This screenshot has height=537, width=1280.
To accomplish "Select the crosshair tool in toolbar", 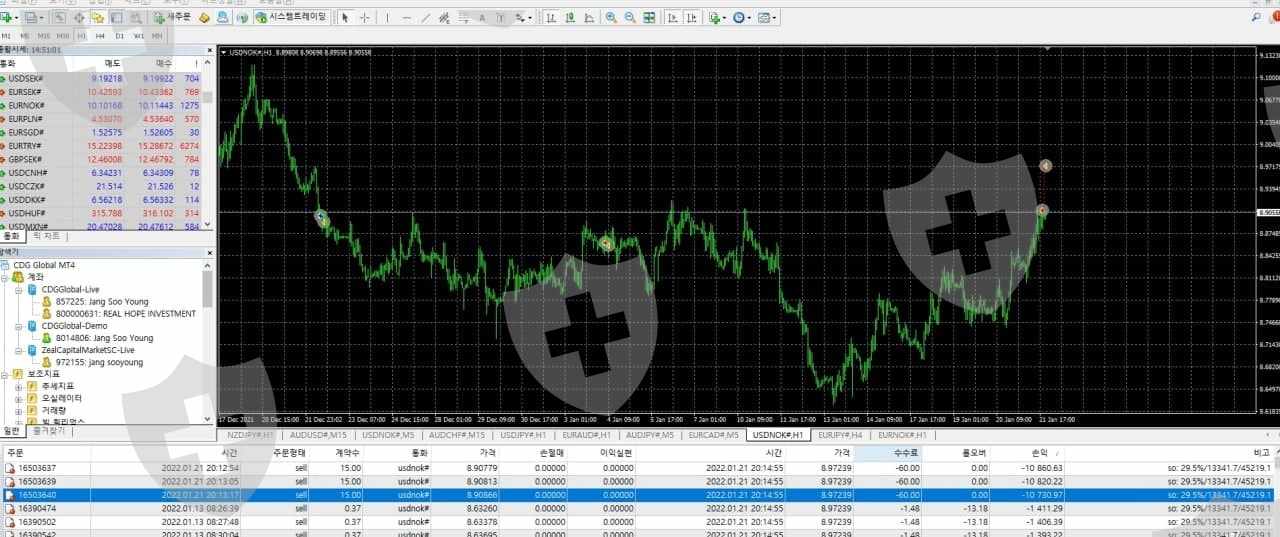I will (364, 18).
